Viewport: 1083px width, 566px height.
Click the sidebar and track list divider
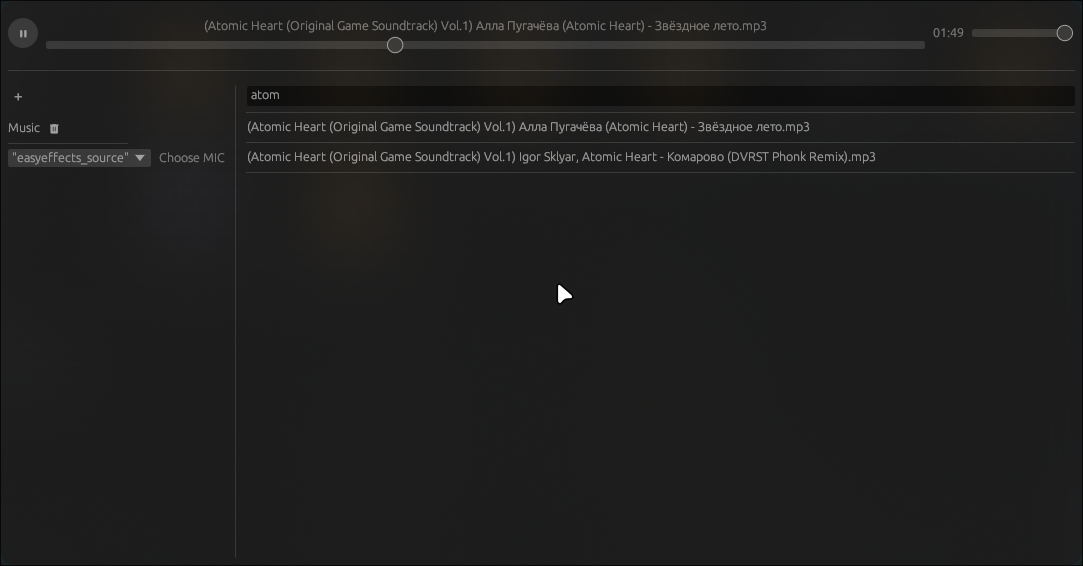coord(236,350)
